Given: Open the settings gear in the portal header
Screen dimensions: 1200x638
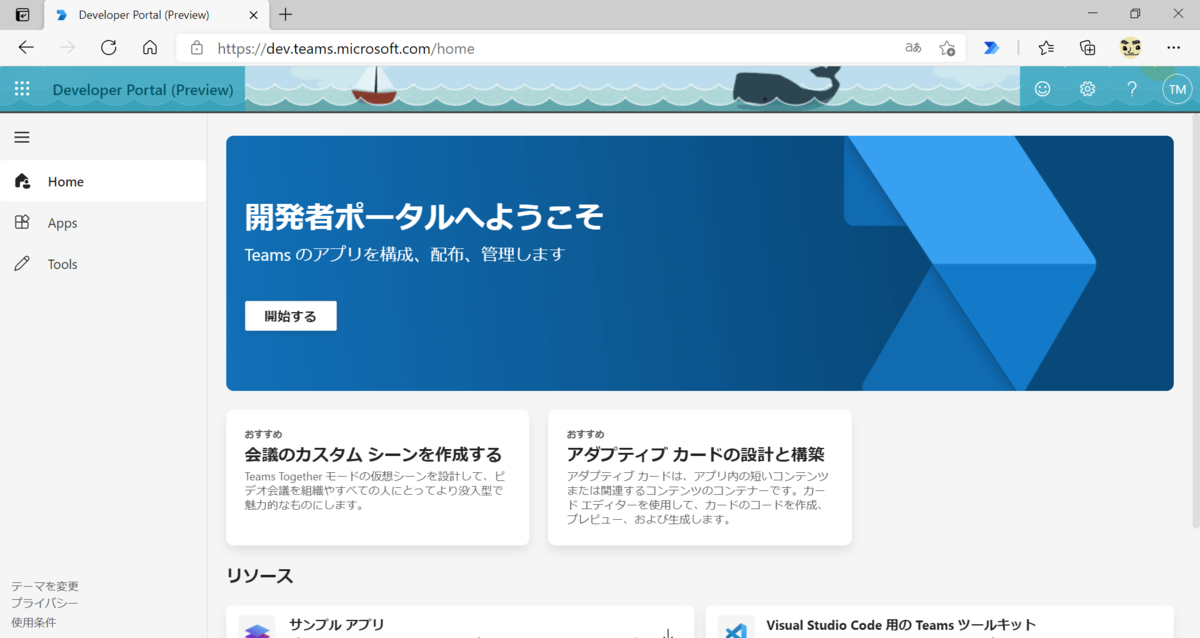Looking at the screenshot, I should [x=1087, y=89].
